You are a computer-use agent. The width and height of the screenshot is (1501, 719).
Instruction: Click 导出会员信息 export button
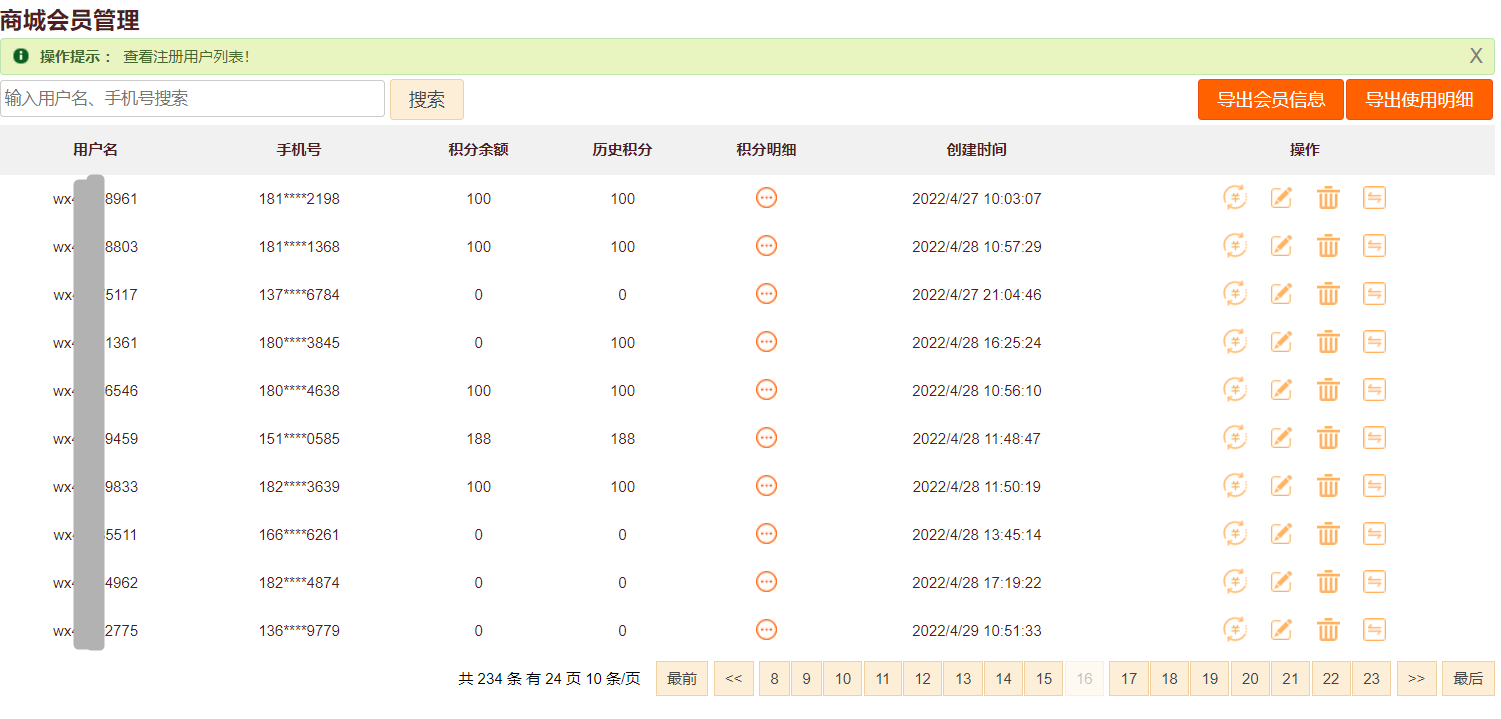(x=1271, y=99)
